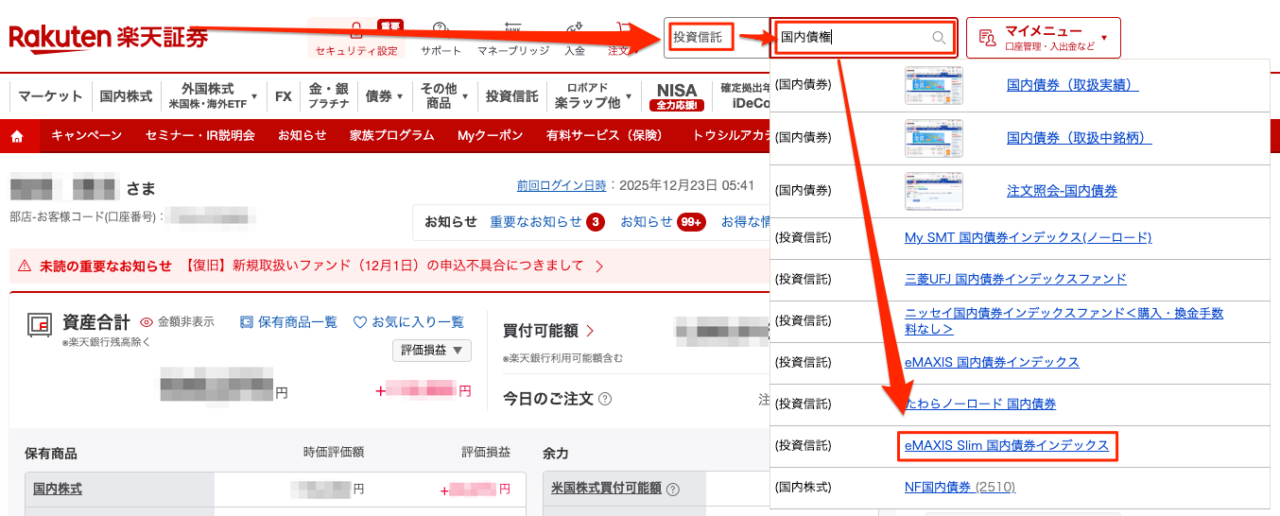Screen dimensions: 1280x516
Task: Open the FX navigation tab
Action: pos(283,96)
